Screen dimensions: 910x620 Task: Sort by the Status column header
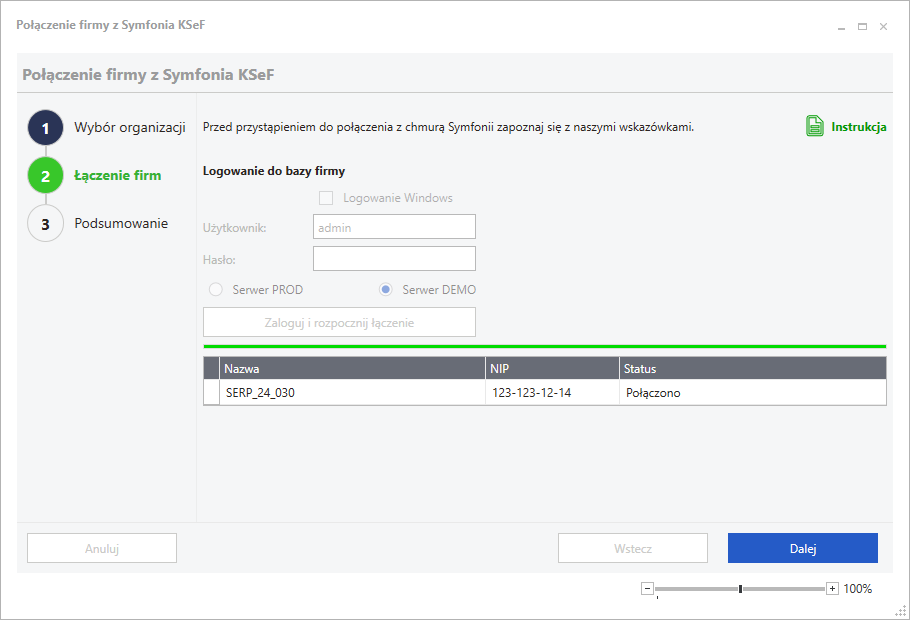pyautogui.click(x=753, y=369)
